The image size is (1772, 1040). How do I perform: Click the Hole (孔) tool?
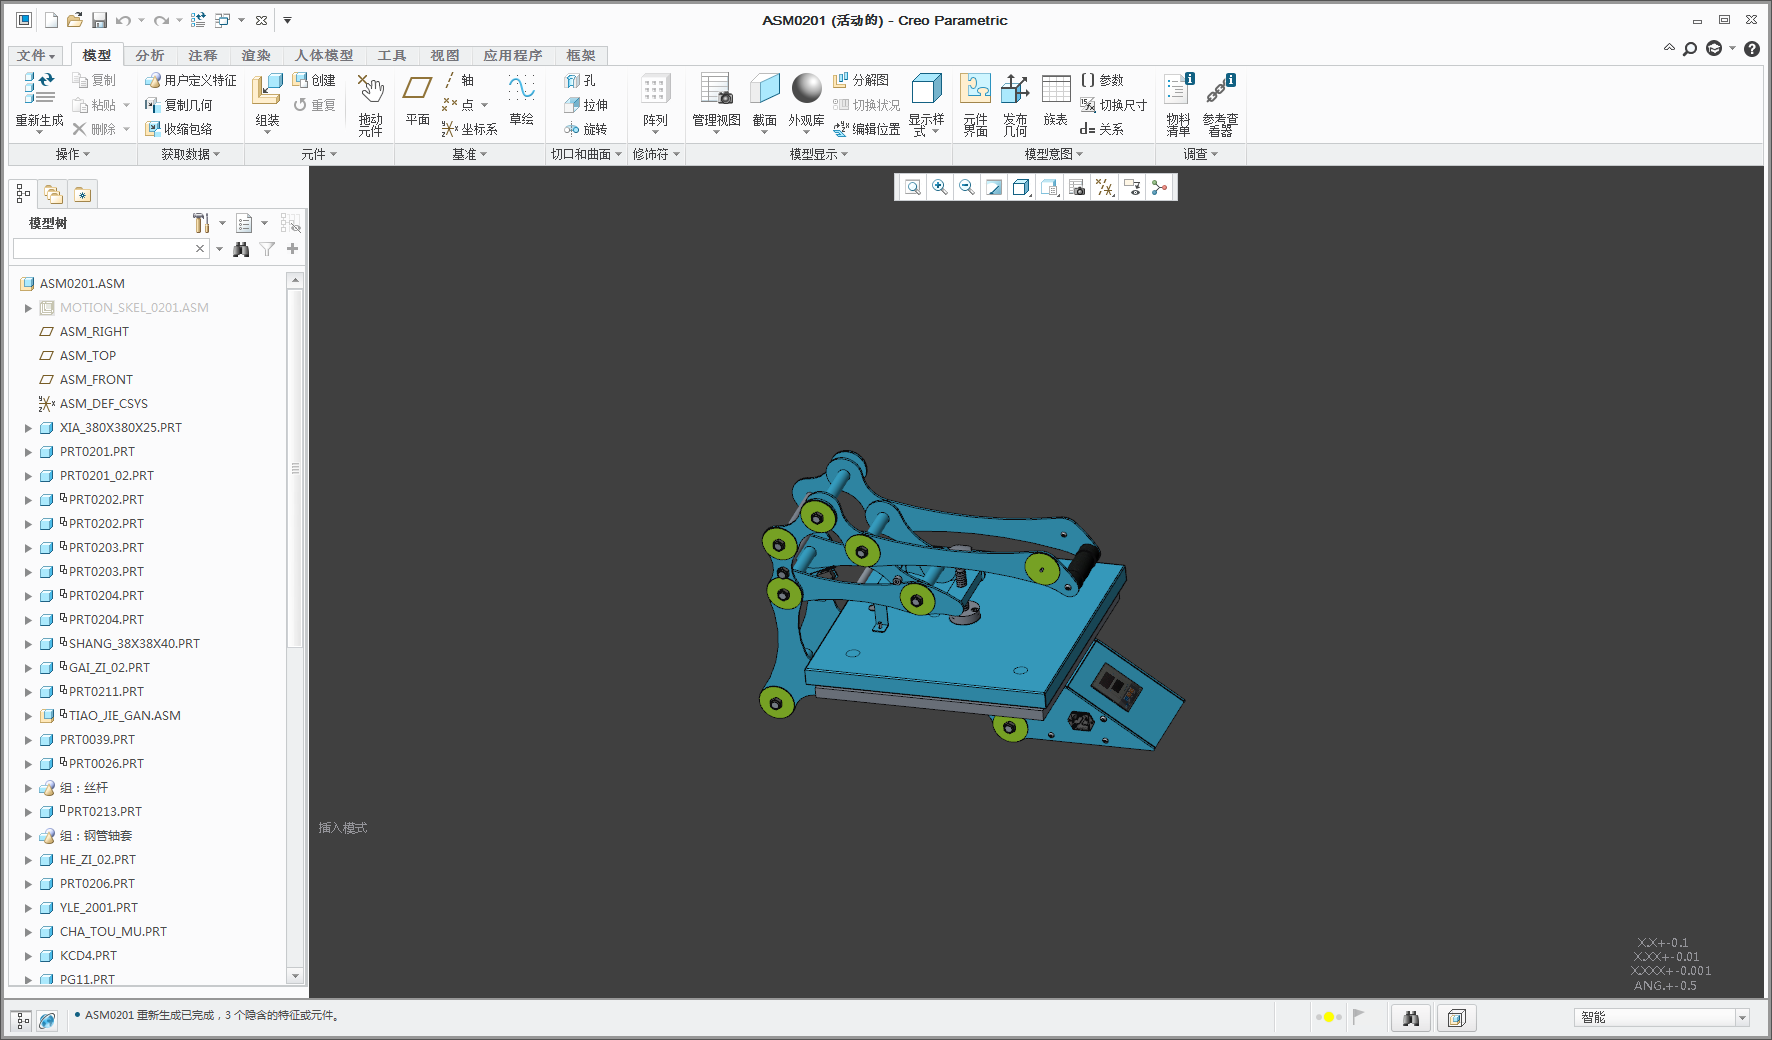(580, 80)
